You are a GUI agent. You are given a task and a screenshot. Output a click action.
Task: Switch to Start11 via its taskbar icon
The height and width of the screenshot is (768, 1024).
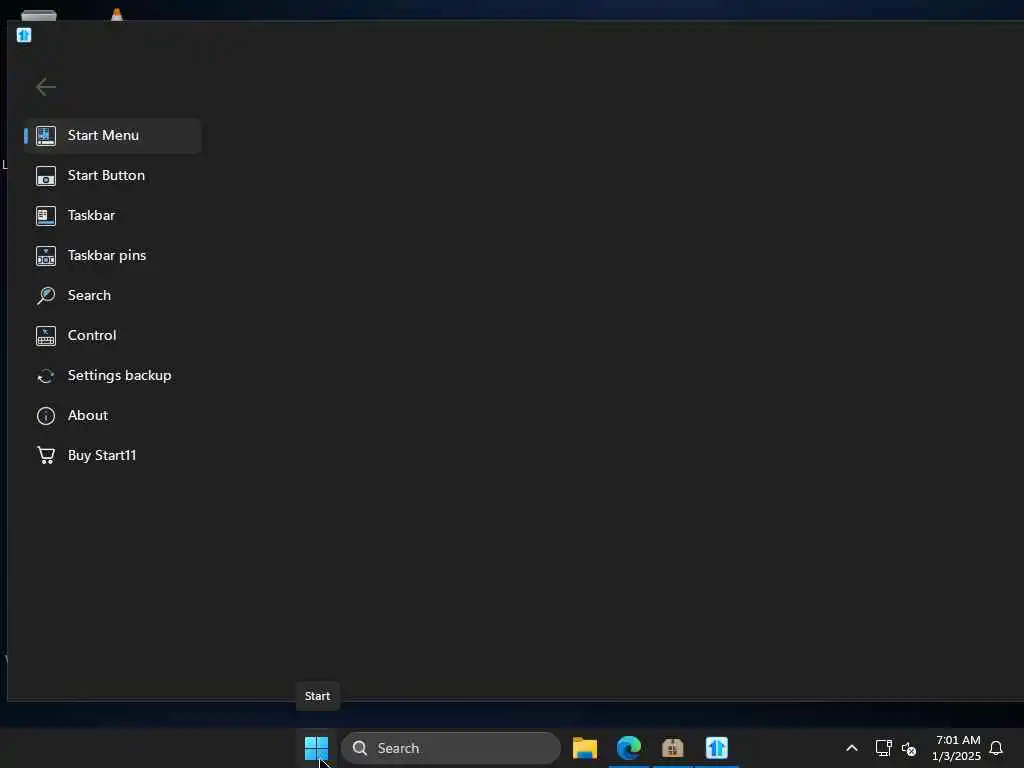tap(716, 748)
